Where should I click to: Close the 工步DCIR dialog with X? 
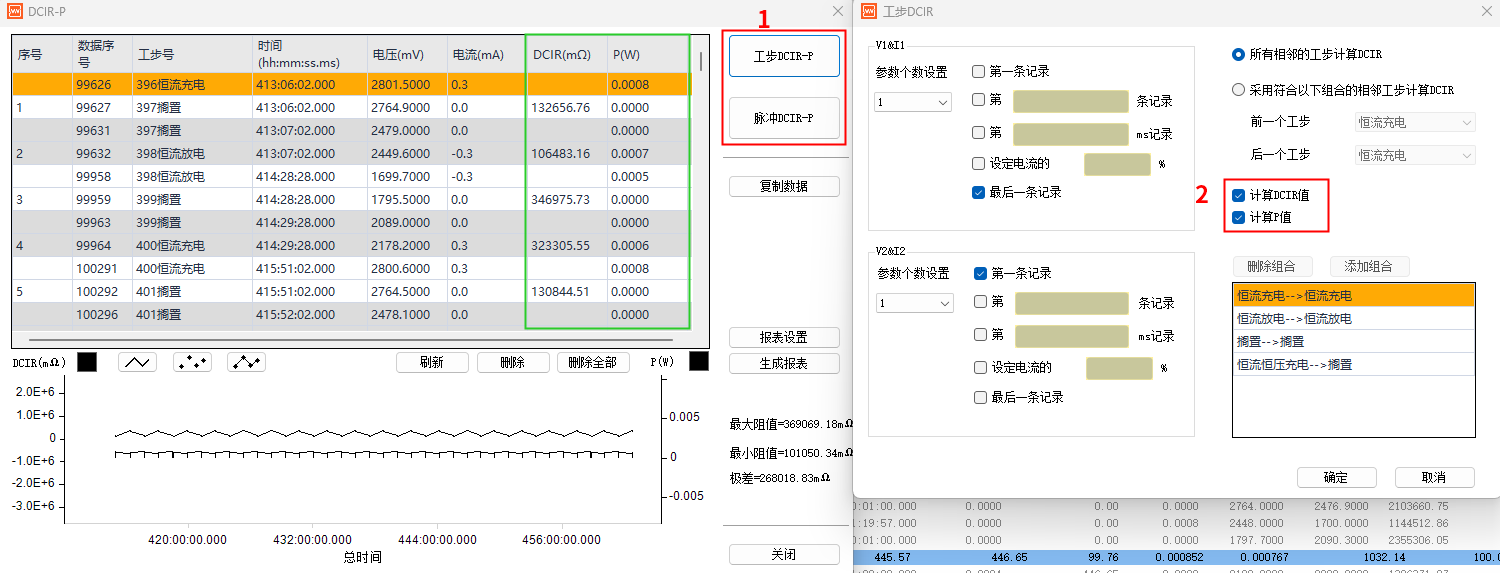coord(1484,11)
